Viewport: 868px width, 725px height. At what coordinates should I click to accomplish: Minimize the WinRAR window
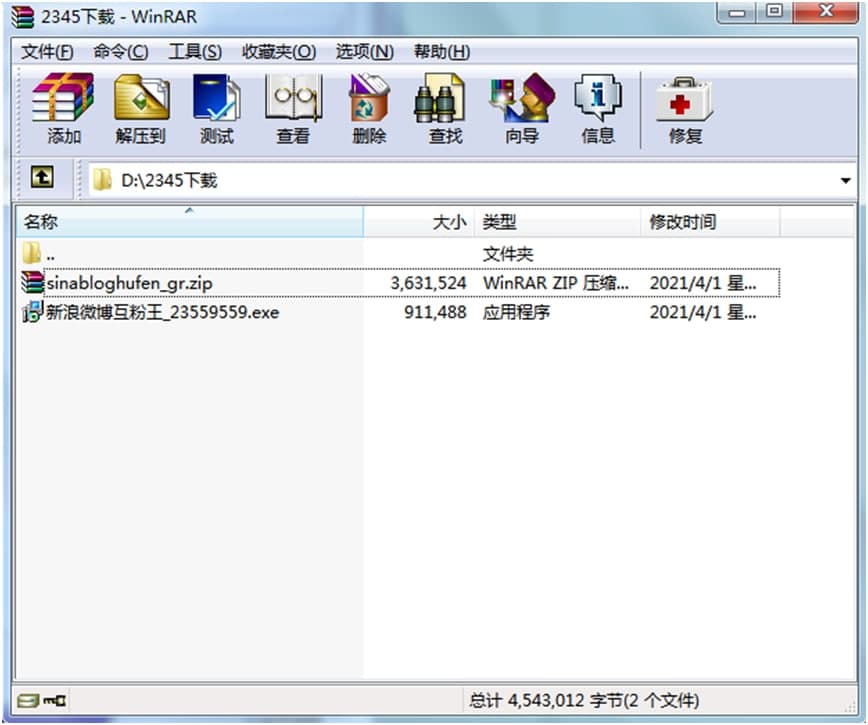(x=736, y=12)
